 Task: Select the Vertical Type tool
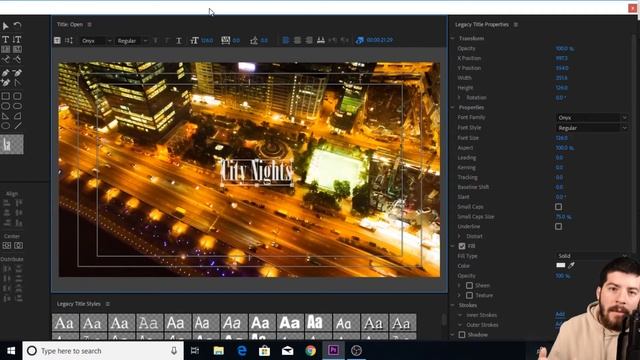pyautogui.click(x=17, y=40)
